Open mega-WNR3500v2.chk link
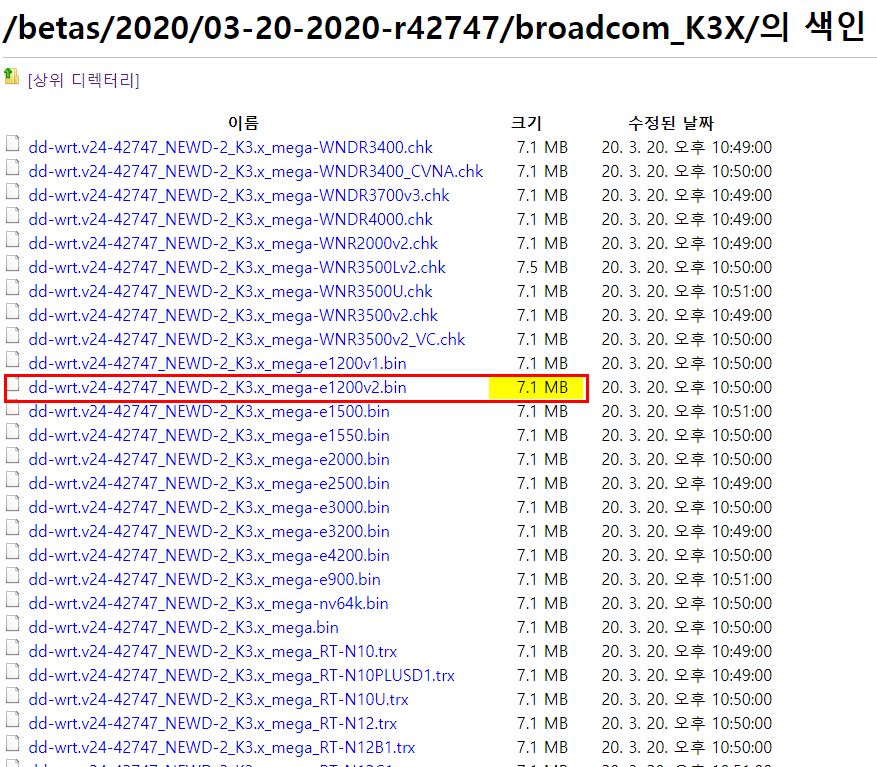The height and width of the screenshot is (767, 877). point(233,316)
